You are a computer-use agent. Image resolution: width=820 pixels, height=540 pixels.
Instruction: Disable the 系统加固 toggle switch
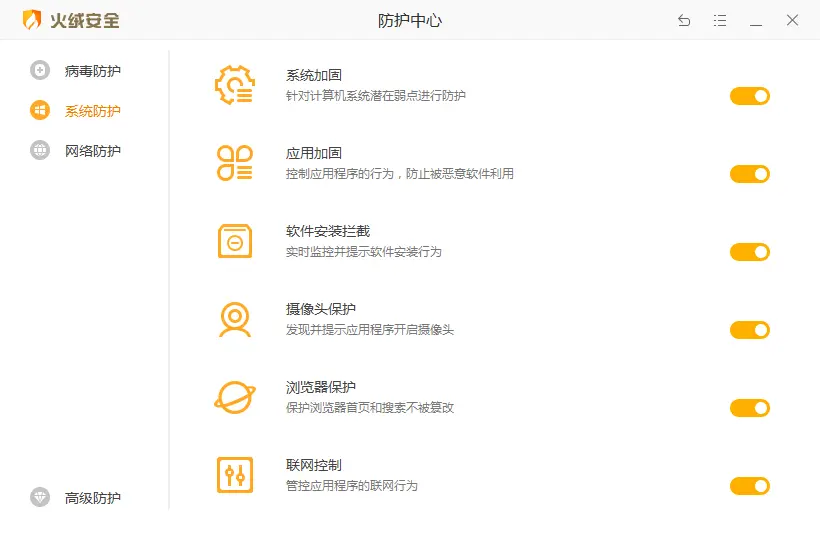749,96
